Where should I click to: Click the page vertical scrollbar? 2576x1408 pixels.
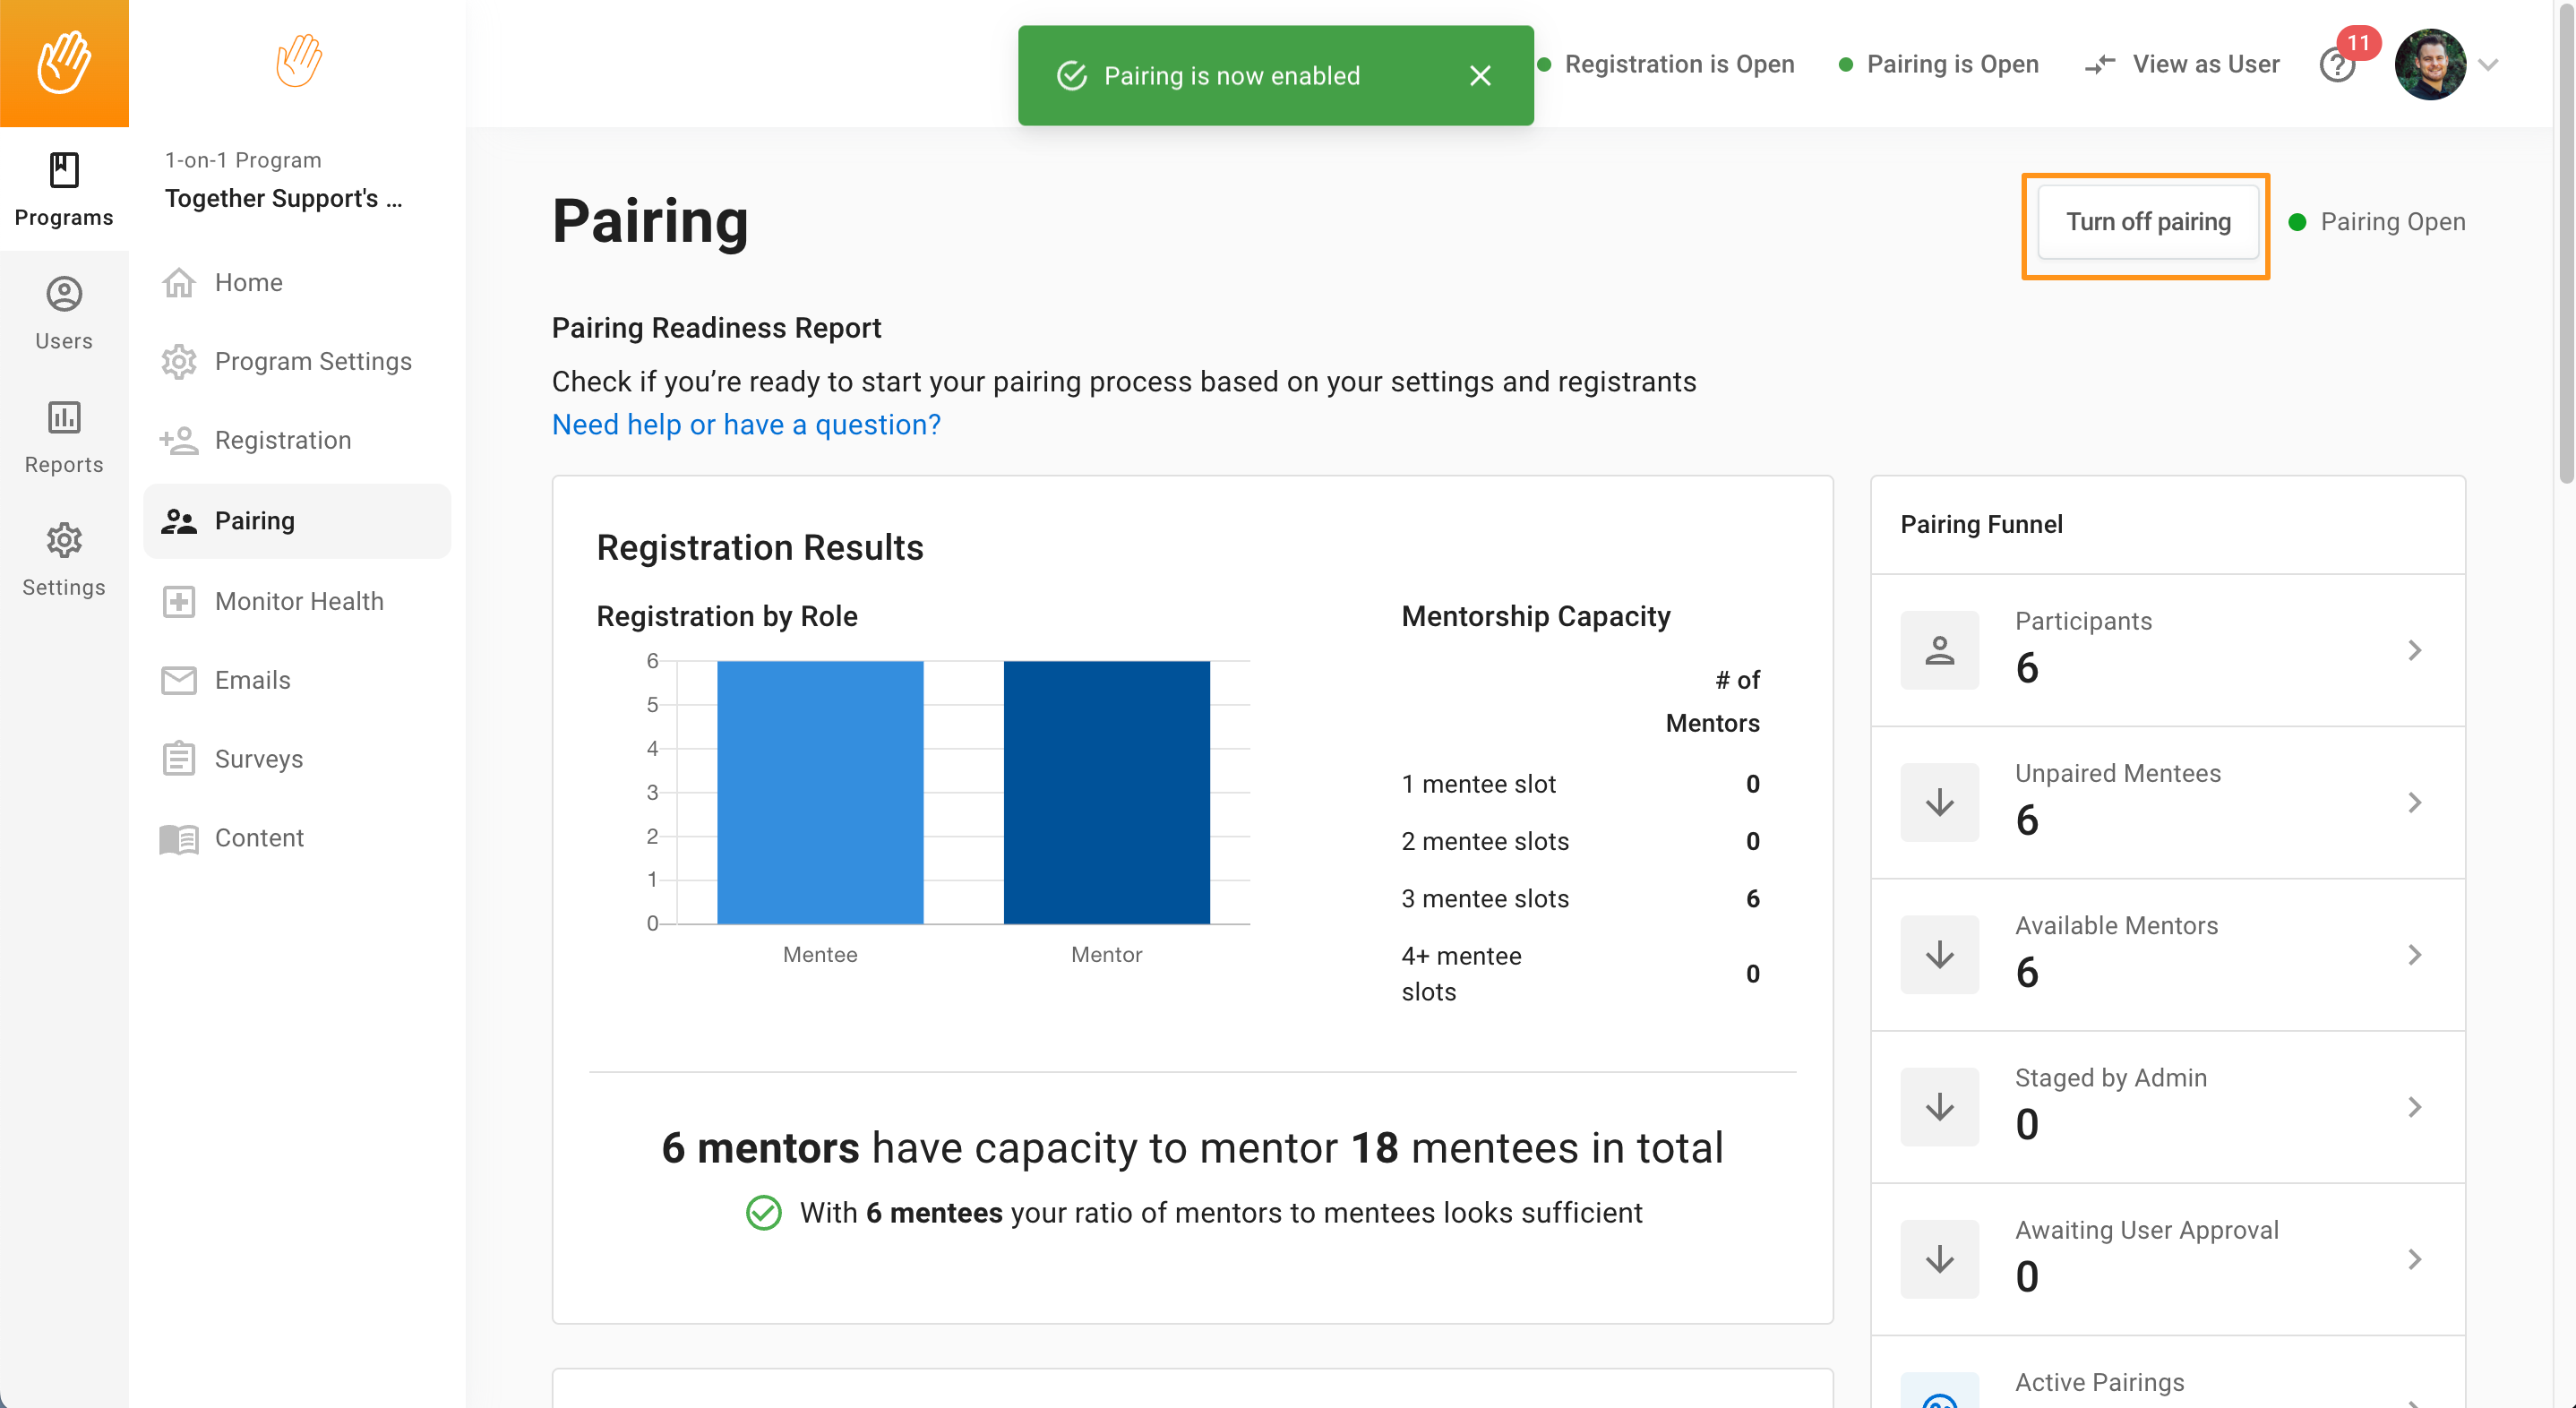pyautogui.click(x=2566, y=245)
